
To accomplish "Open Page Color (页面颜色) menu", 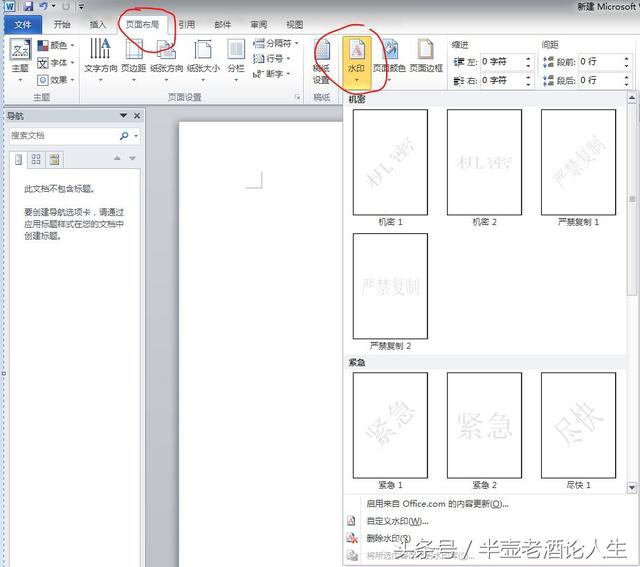I will point(388,60).
